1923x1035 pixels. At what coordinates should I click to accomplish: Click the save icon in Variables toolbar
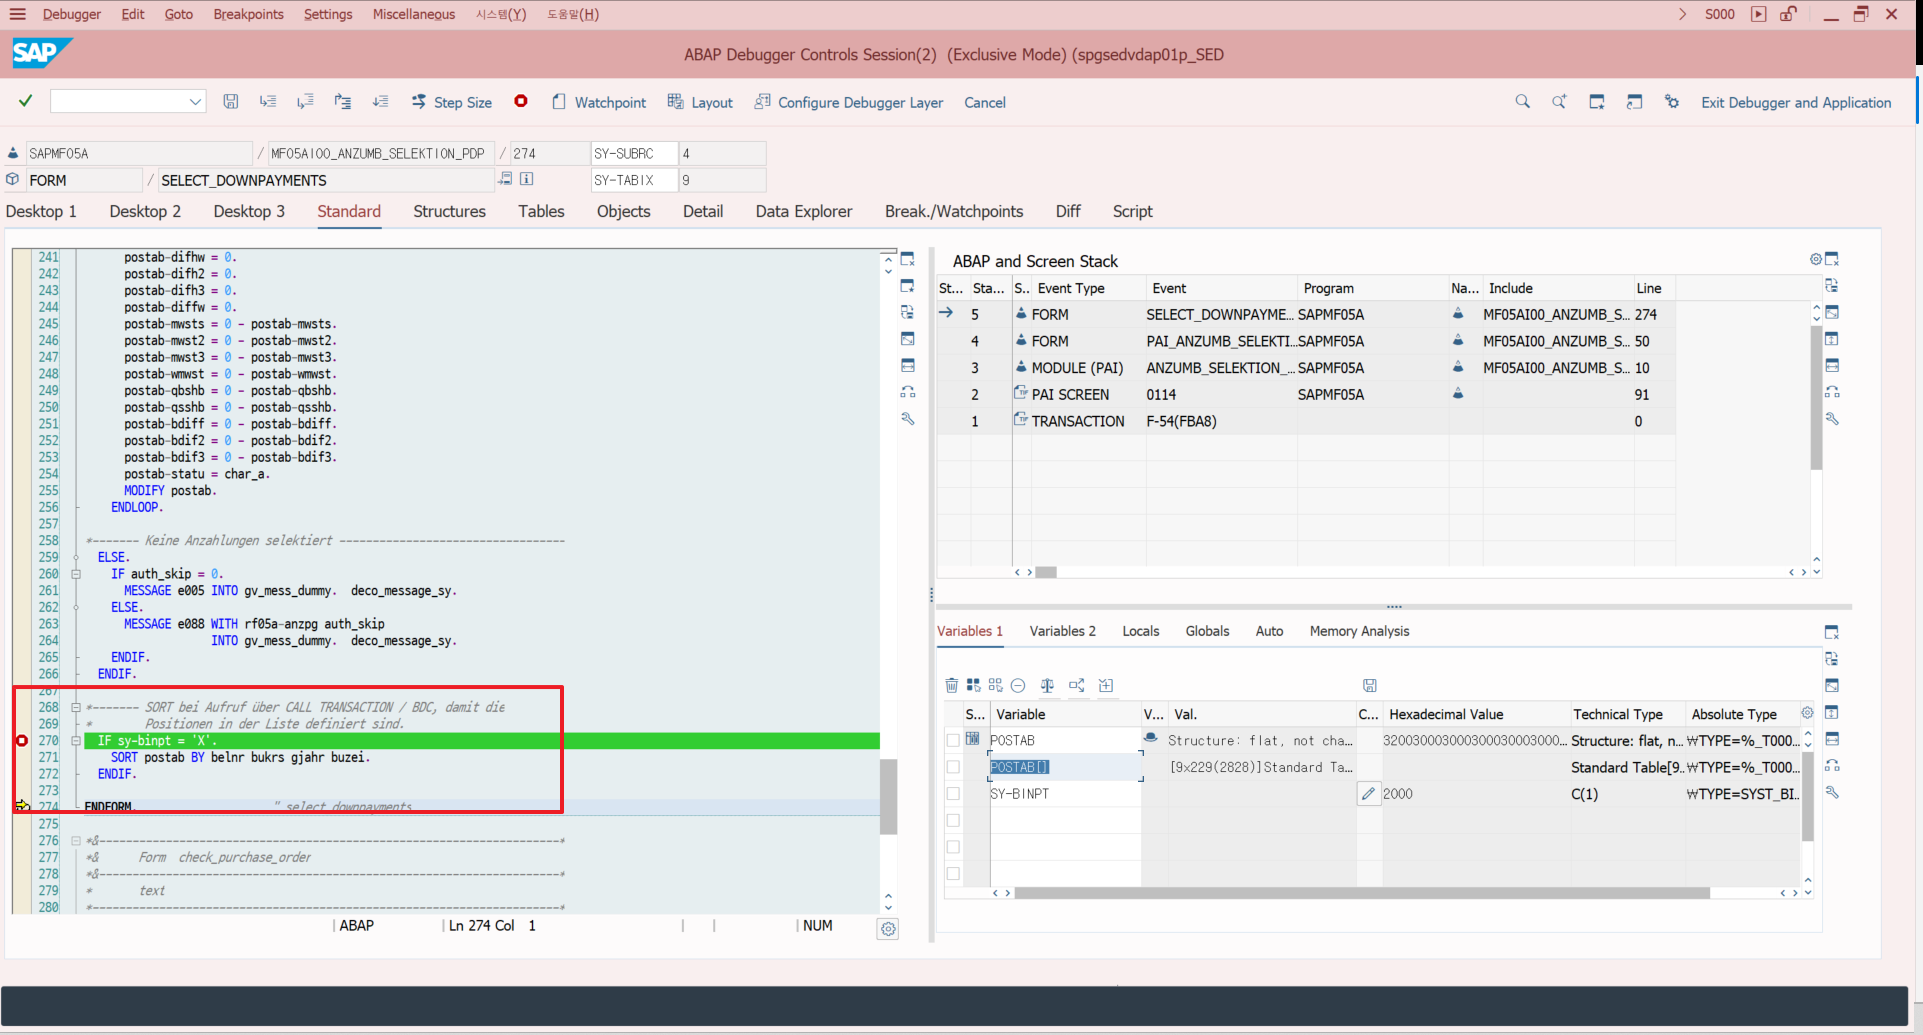1370,685
